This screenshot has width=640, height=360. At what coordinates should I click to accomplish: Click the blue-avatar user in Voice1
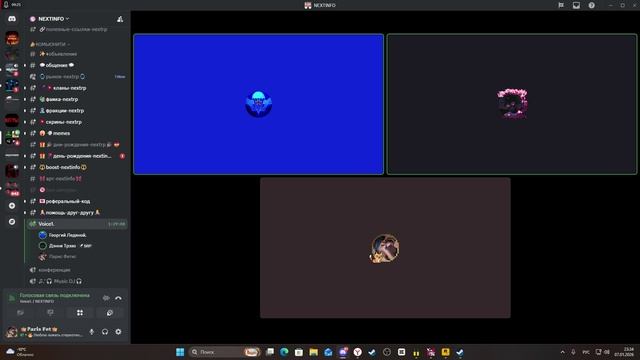tap(62, 235)
